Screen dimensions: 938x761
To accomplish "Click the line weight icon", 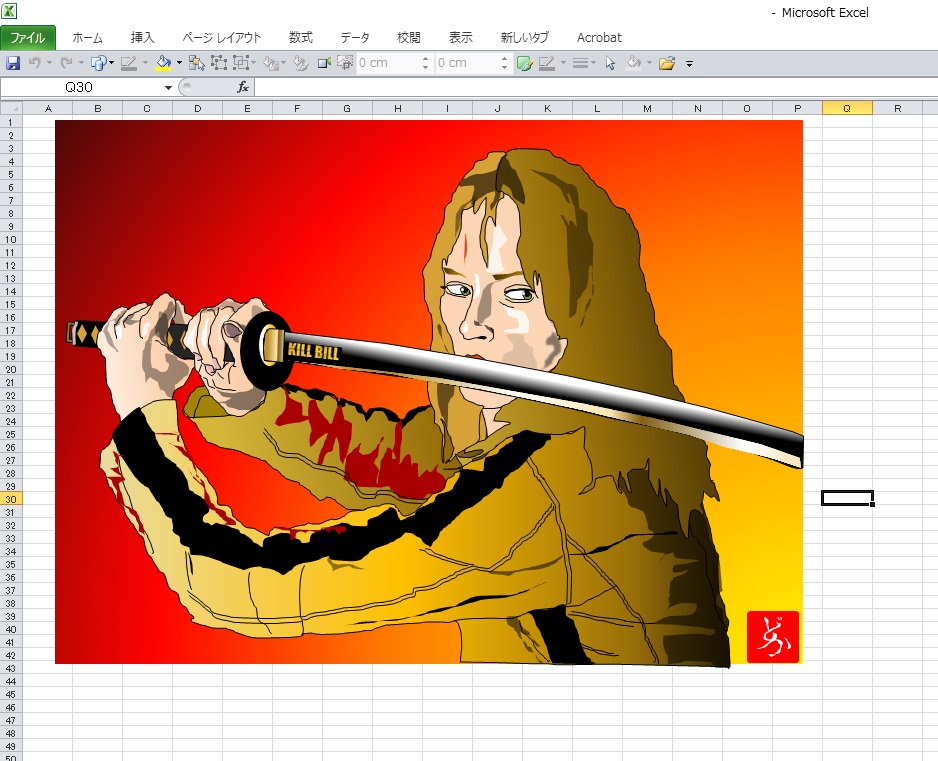I will pos(580,63).
